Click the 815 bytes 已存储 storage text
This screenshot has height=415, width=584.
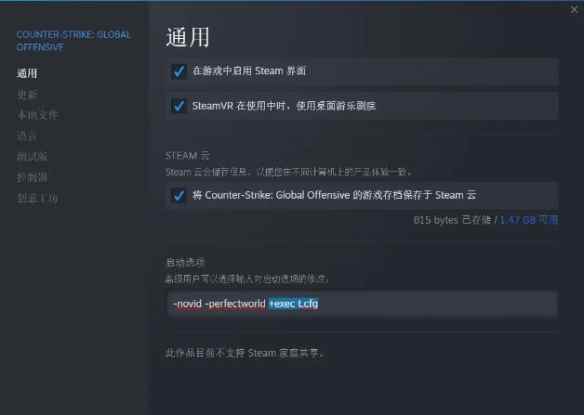click(452, 220)
